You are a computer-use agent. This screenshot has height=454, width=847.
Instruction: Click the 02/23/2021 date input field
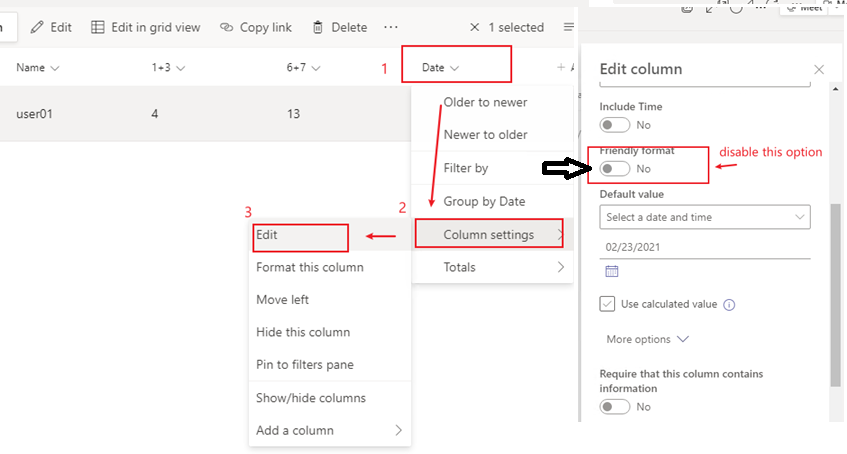tap(705, 247)
